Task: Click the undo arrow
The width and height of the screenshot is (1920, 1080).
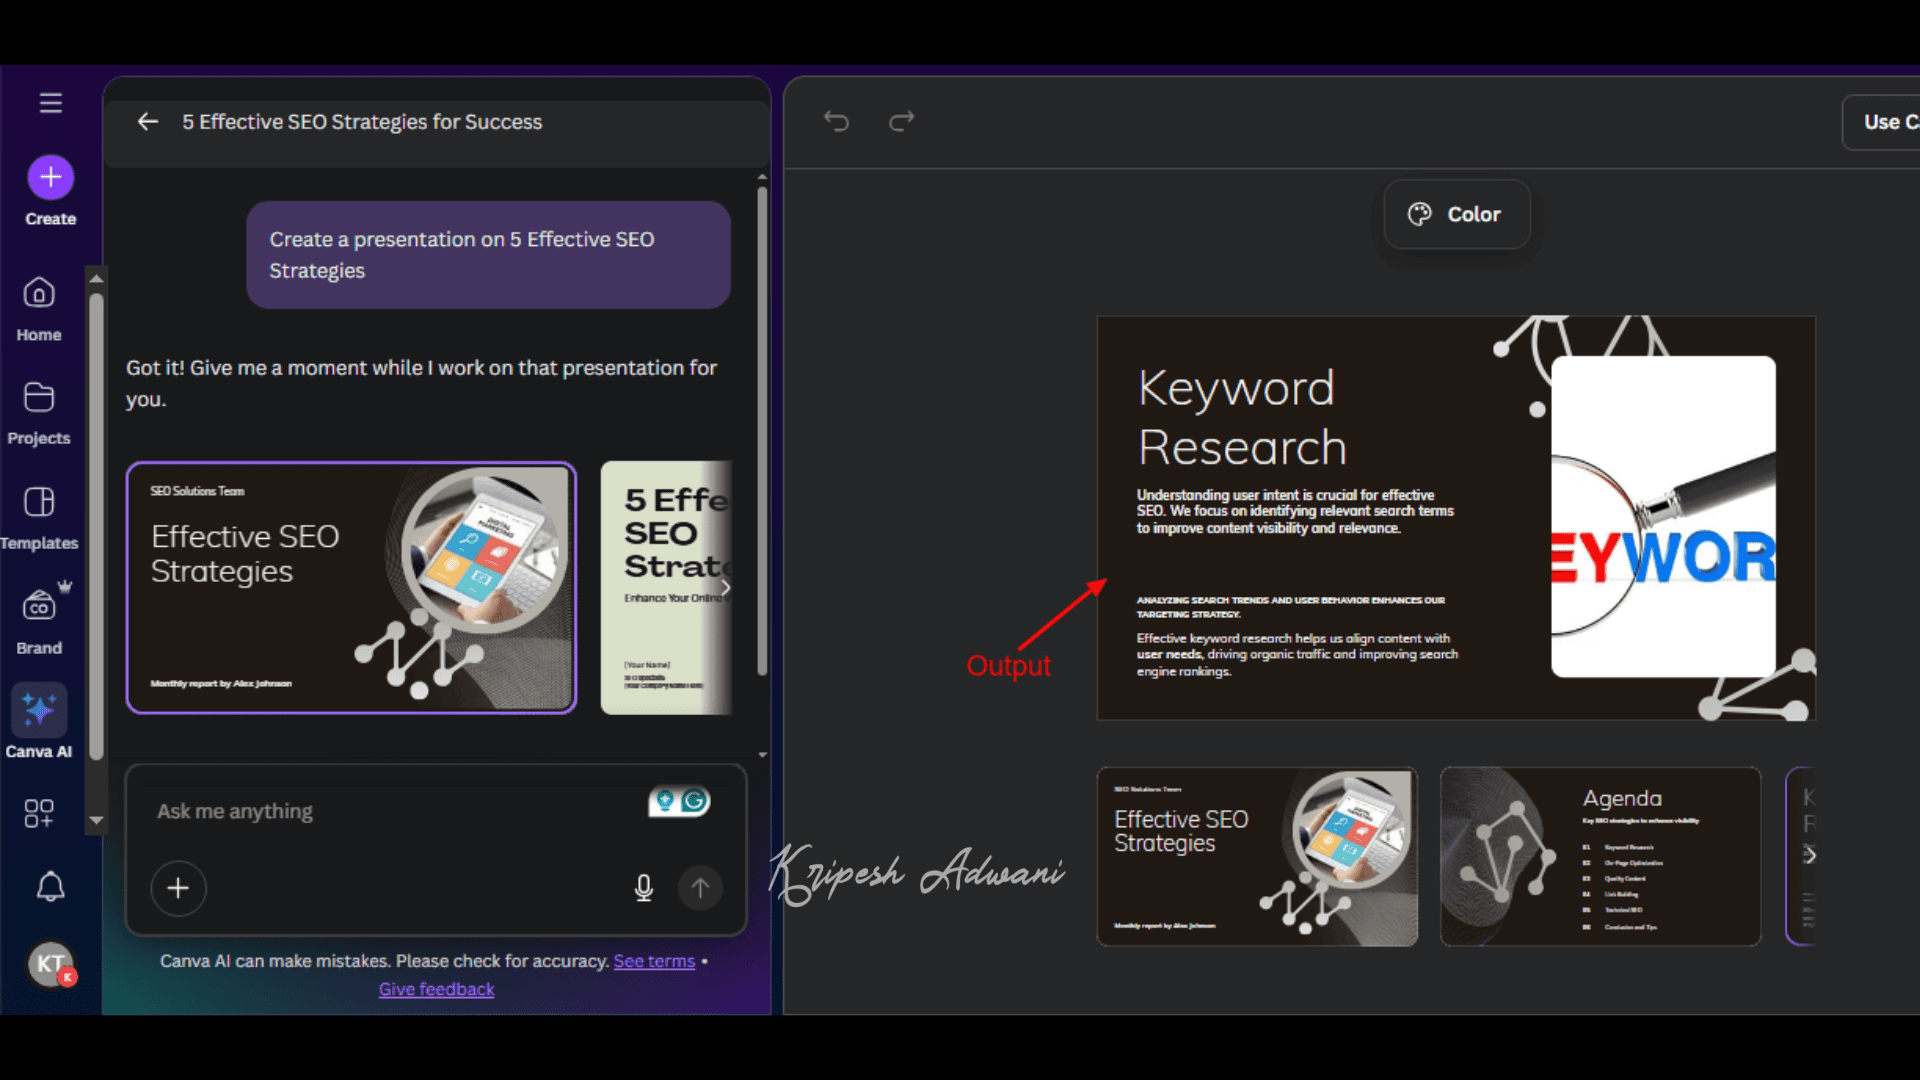Action: [836, 122]
